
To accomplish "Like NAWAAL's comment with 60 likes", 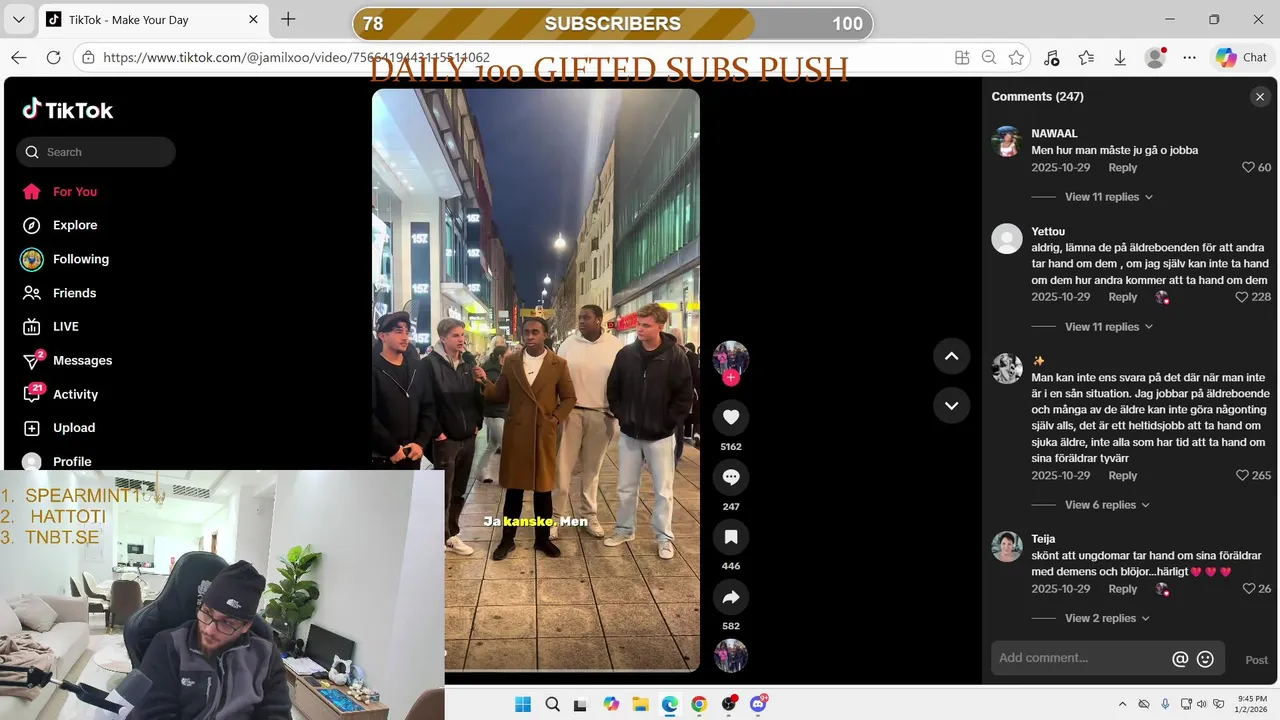I will tap(1248, 168).
